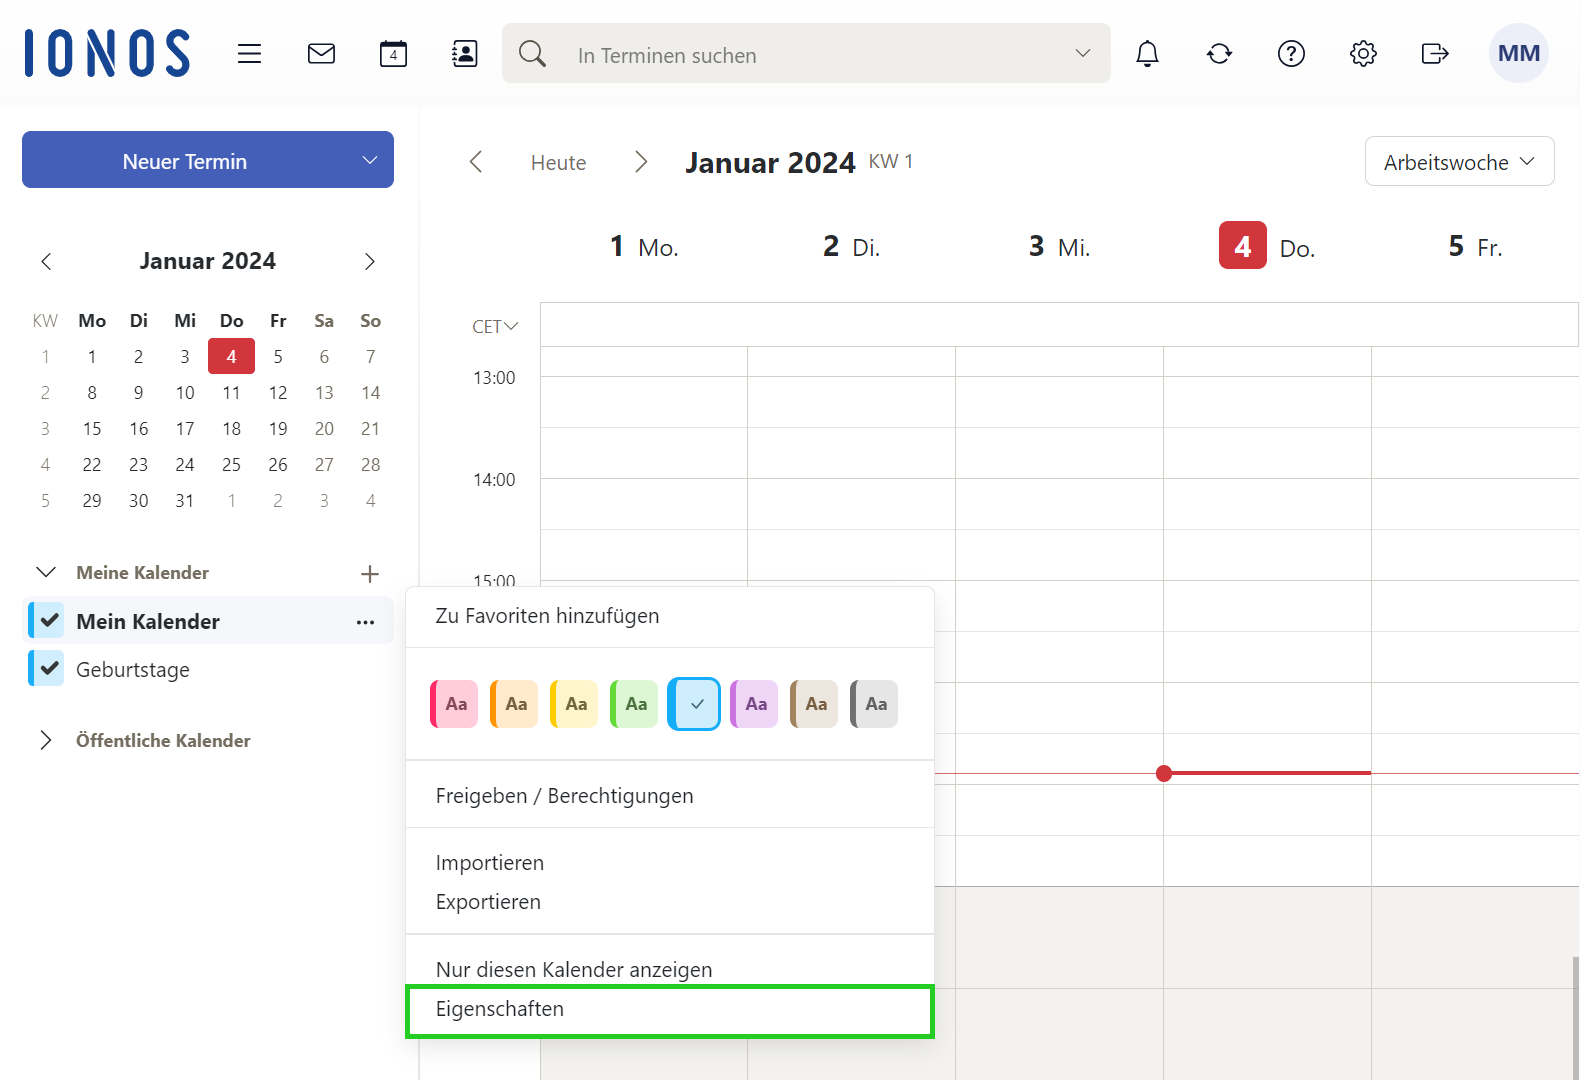Click the Januar 2024 mini calendar title
Image resolution: width=1580 pixels, height=1080 pixels.
[x=208, y=261]
